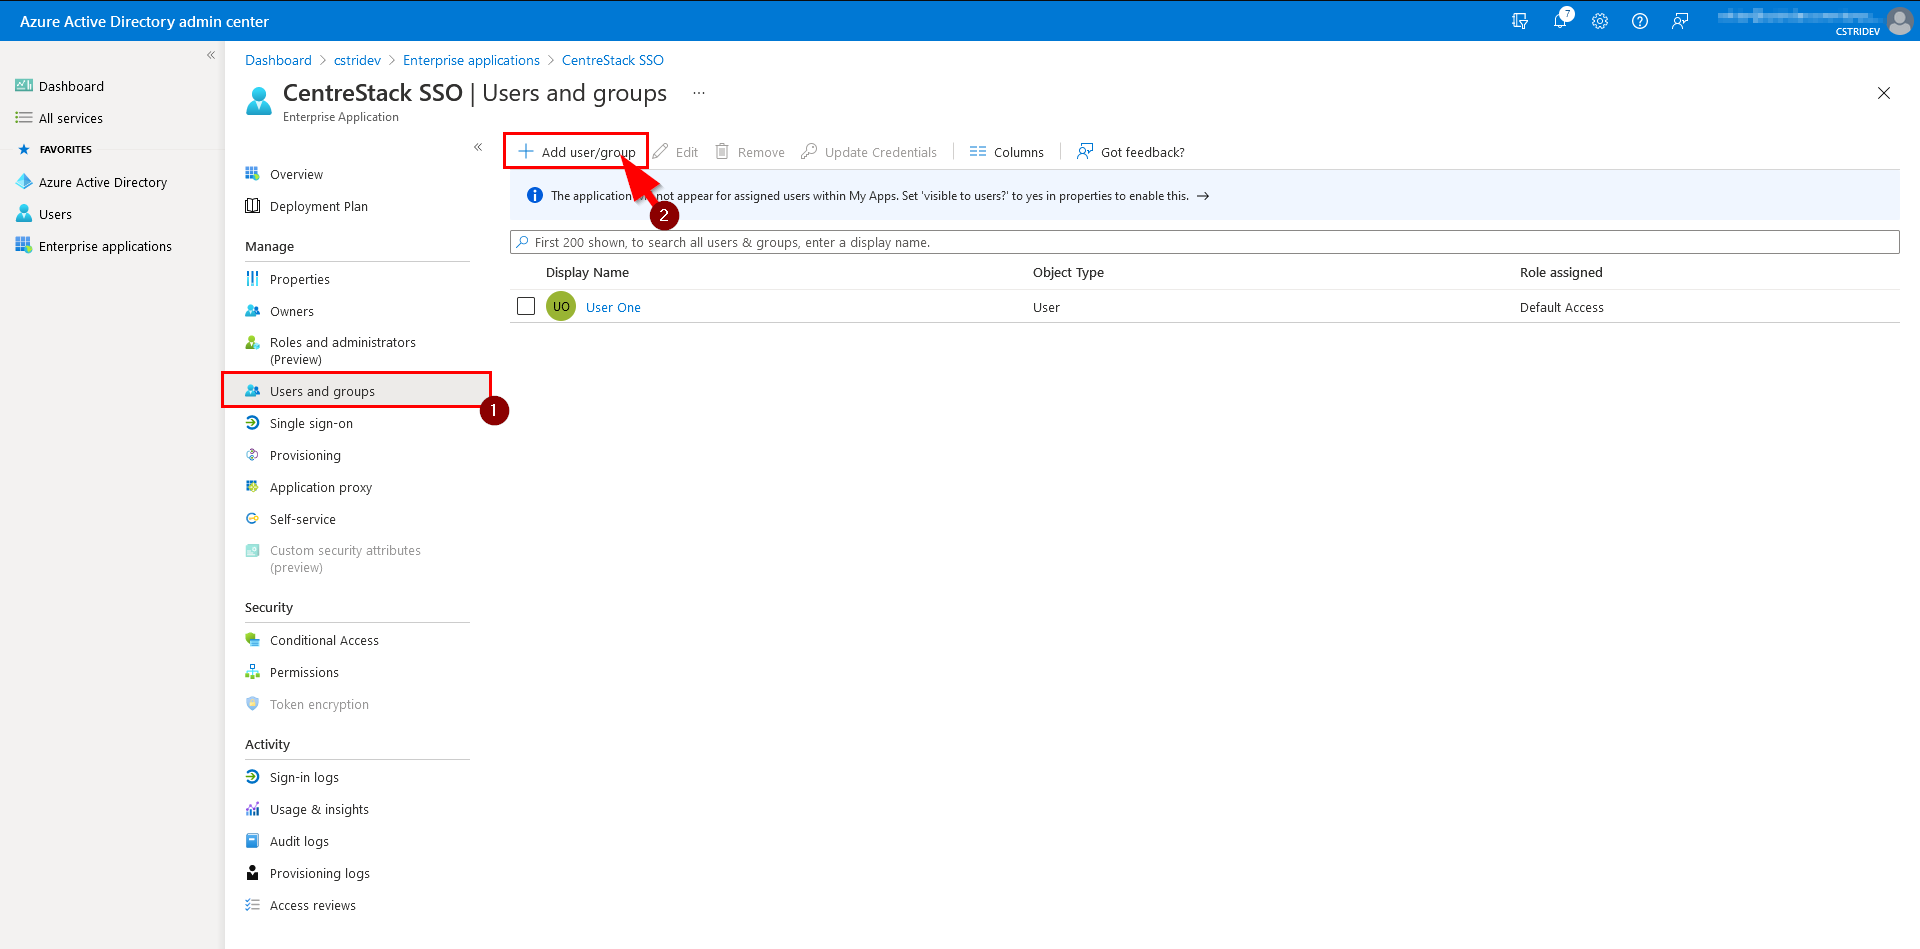
Task: Click the UO avatar icon
Action: tap(561, 306)
